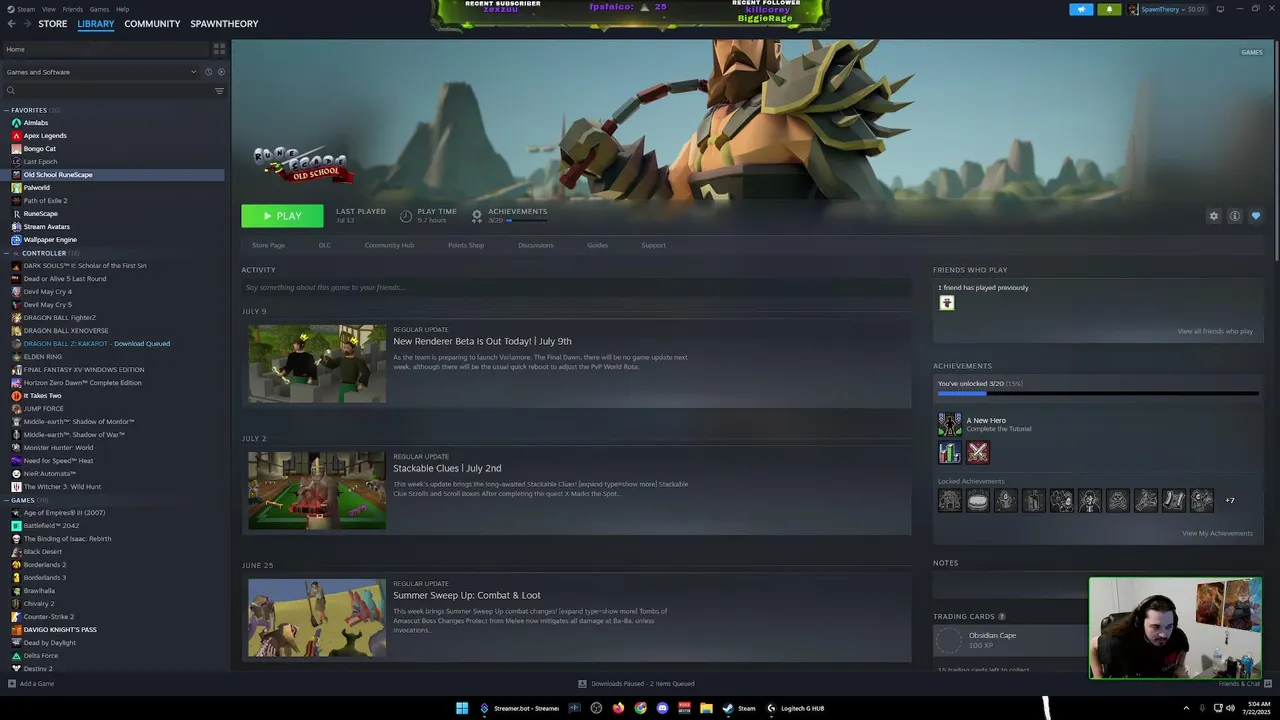Toggle the favorite heart icon
This screenshot has height=720, width=1280.
[1256, 216]
